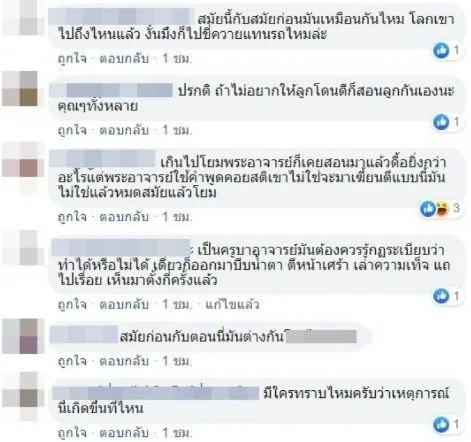Open reactions on the เกินไปโยม comment
Image resolution: width=471 pixels, height=442 pixels.
coord(440,209)
